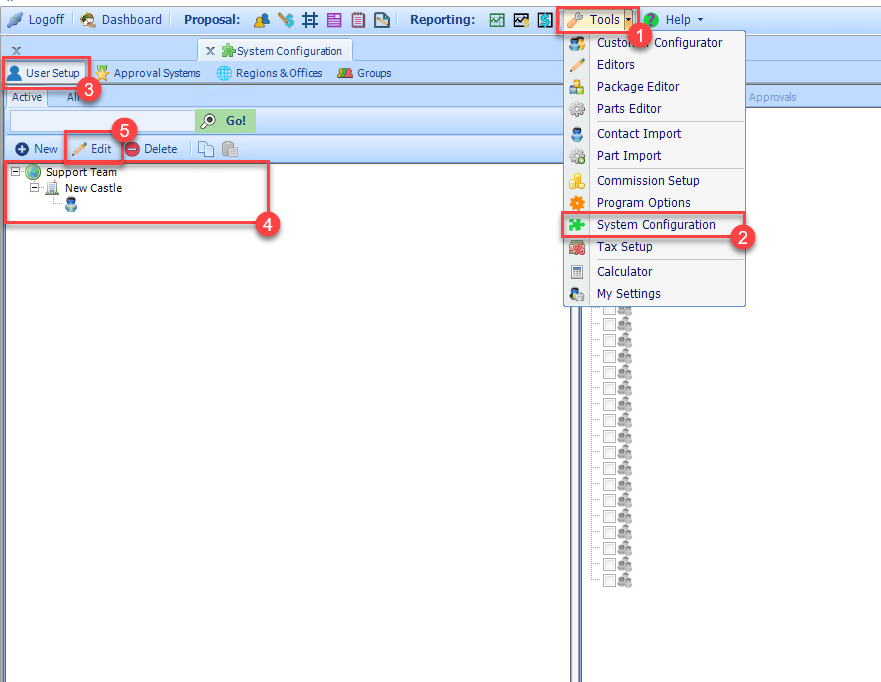The width and height of the screenshot is (881, 682).
Task: Click the Commission Setup coins icon
Action: tap(577, 181)
